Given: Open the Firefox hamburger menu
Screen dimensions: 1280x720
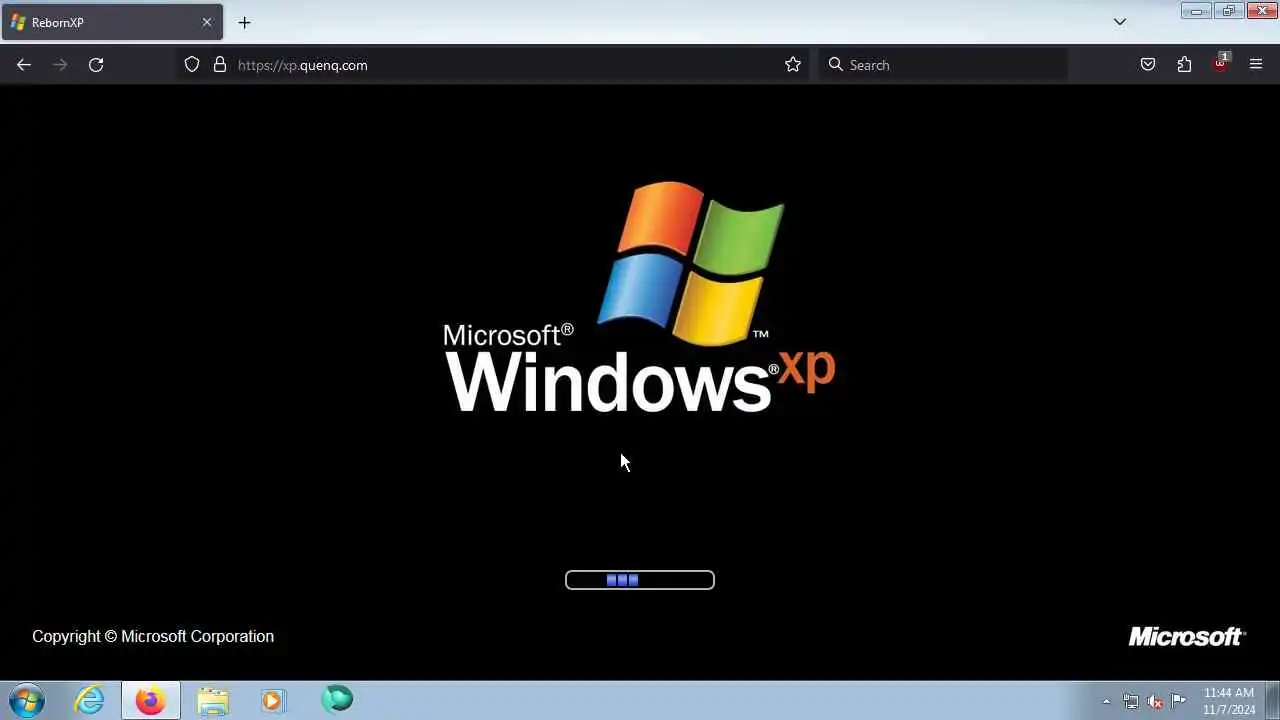Looking at the screenshot, I should pyautogui.click(x=1256, y=65).
